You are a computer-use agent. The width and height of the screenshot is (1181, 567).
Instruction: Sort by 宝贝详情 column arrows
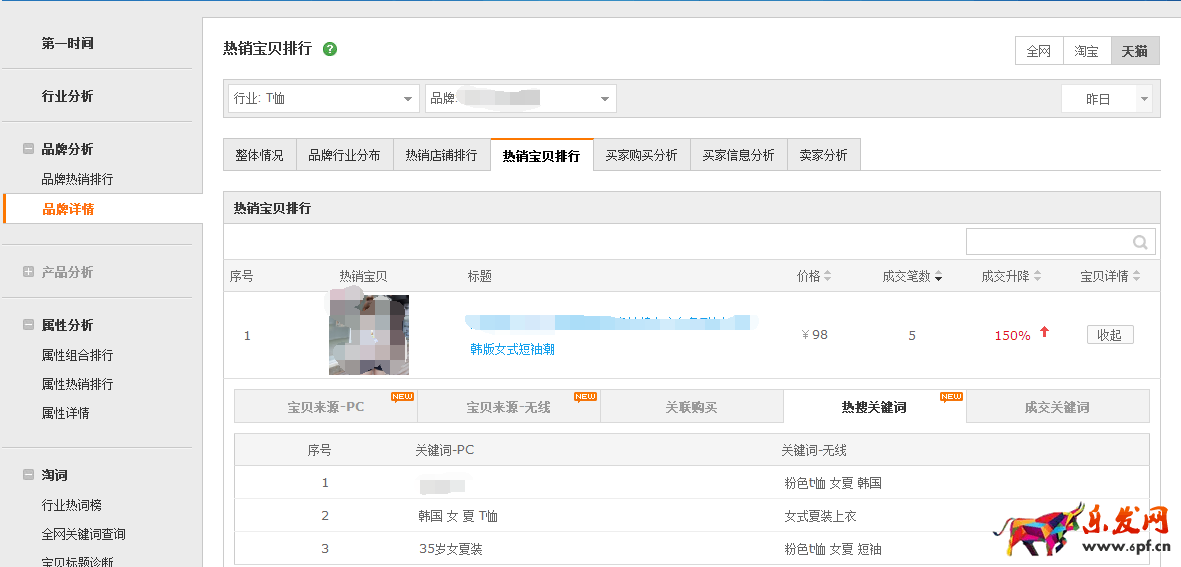click(1136, 277)
